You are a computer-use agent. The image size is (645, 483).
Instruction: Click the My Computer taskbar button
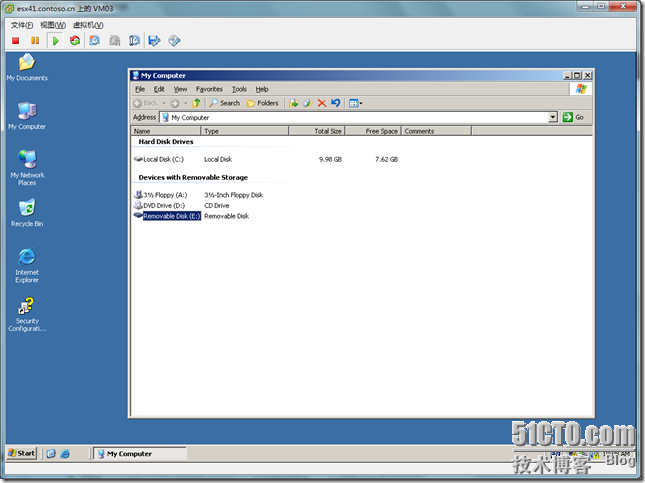(x=139, y=454)
